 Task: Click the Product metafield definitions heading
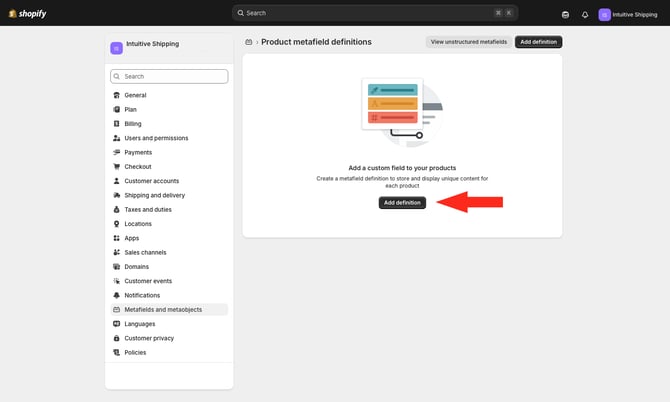(316, 42)
